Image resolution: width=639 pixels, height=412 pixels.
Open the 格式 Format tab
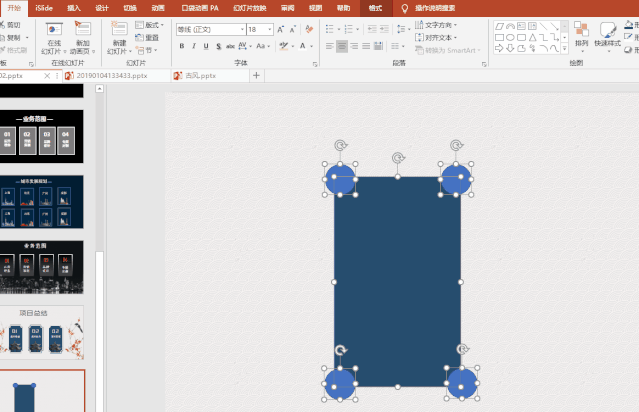point(375,8)
